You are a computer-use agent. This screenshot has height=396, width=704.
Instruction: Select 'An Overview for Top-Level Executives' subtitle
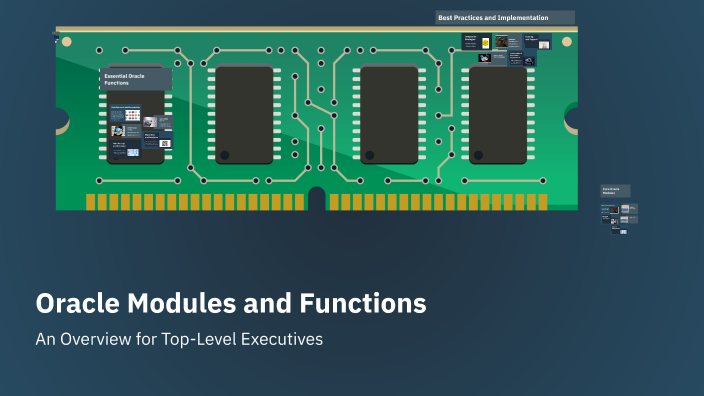pyautogui.click(x=179, y=339)
